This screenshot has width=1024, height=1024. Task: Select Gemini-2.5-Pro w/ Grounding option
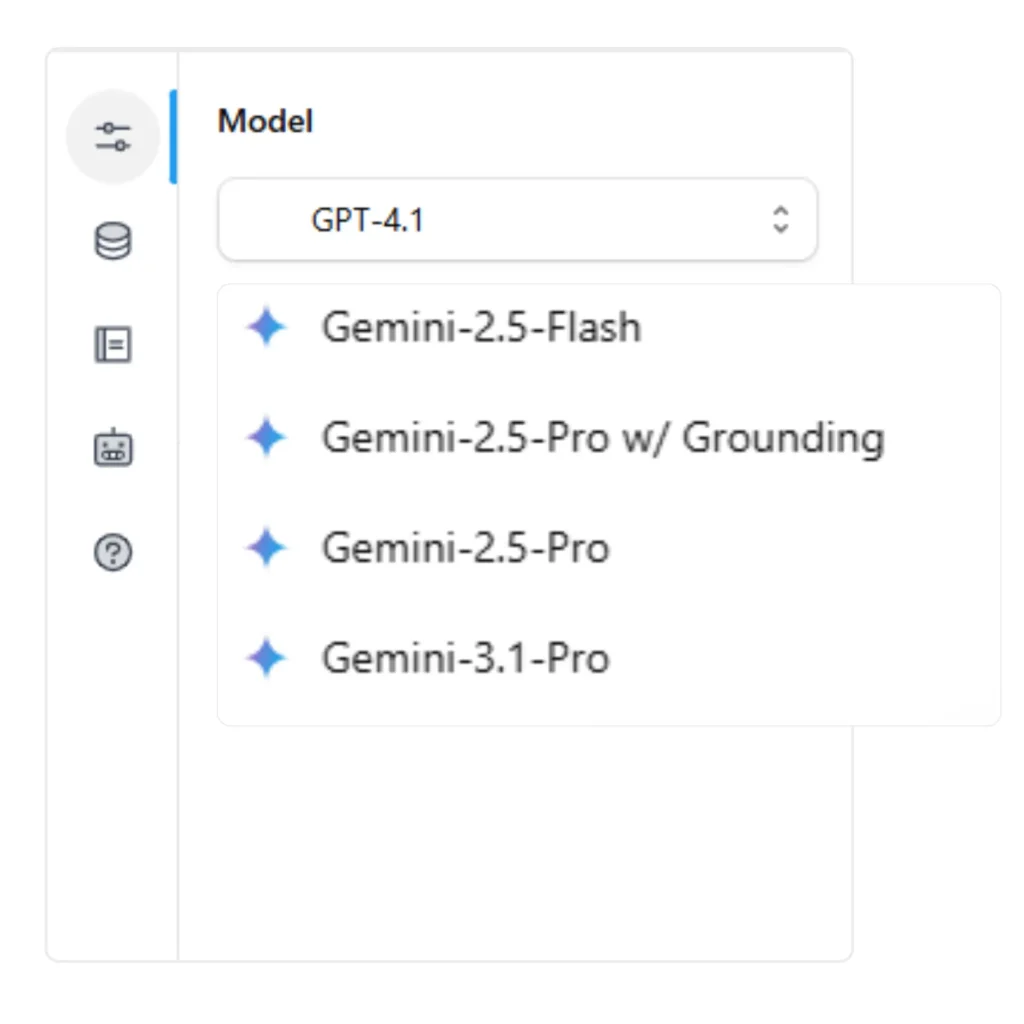tap(603, 437)
